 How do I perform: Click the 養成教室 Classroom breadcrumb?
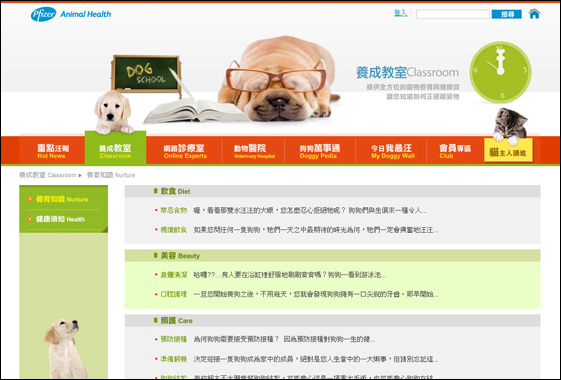47,175
